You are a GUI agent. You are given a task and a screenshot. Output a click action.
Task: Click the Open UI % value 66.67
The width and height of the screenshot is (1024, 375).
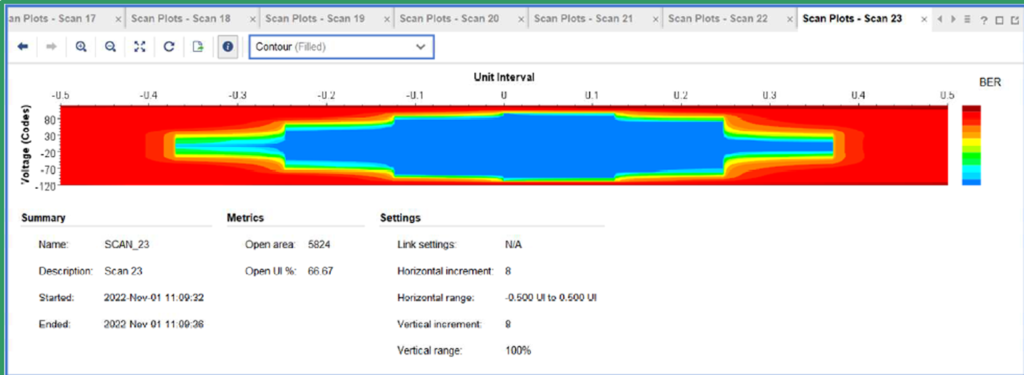(x=321, y=270)
